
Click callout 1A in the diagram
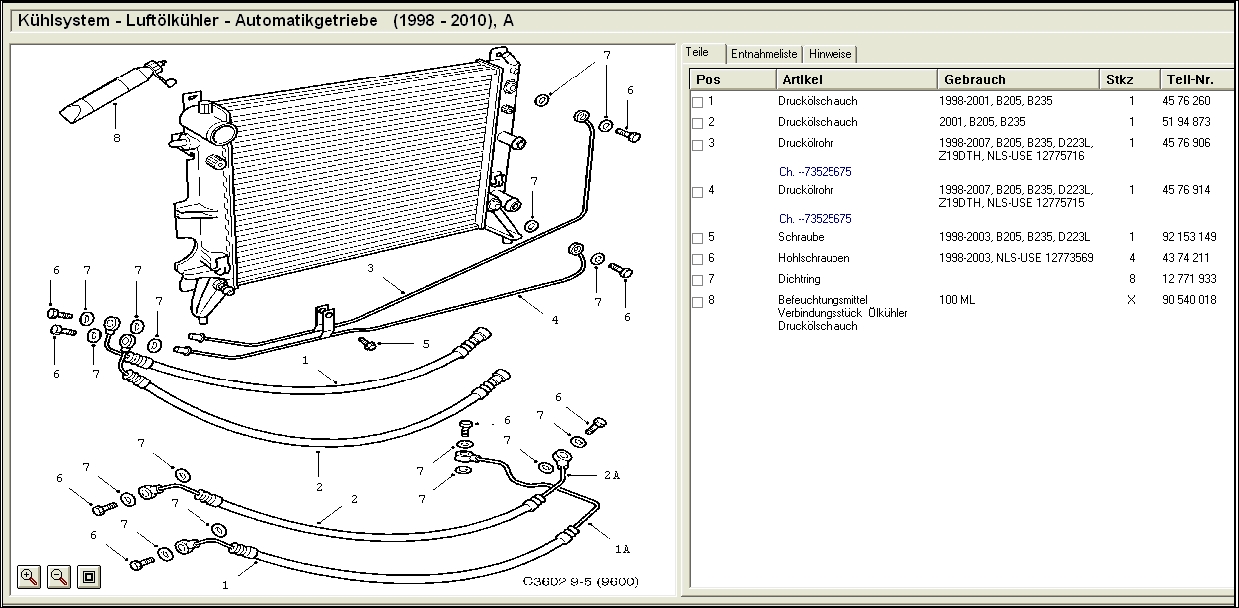622,548
